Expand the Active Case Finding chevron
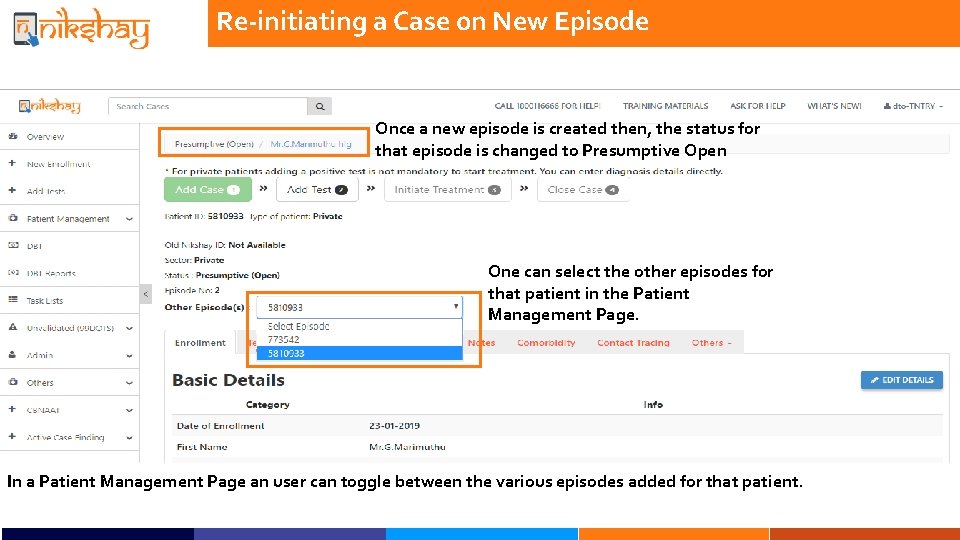 click(129, 438)
